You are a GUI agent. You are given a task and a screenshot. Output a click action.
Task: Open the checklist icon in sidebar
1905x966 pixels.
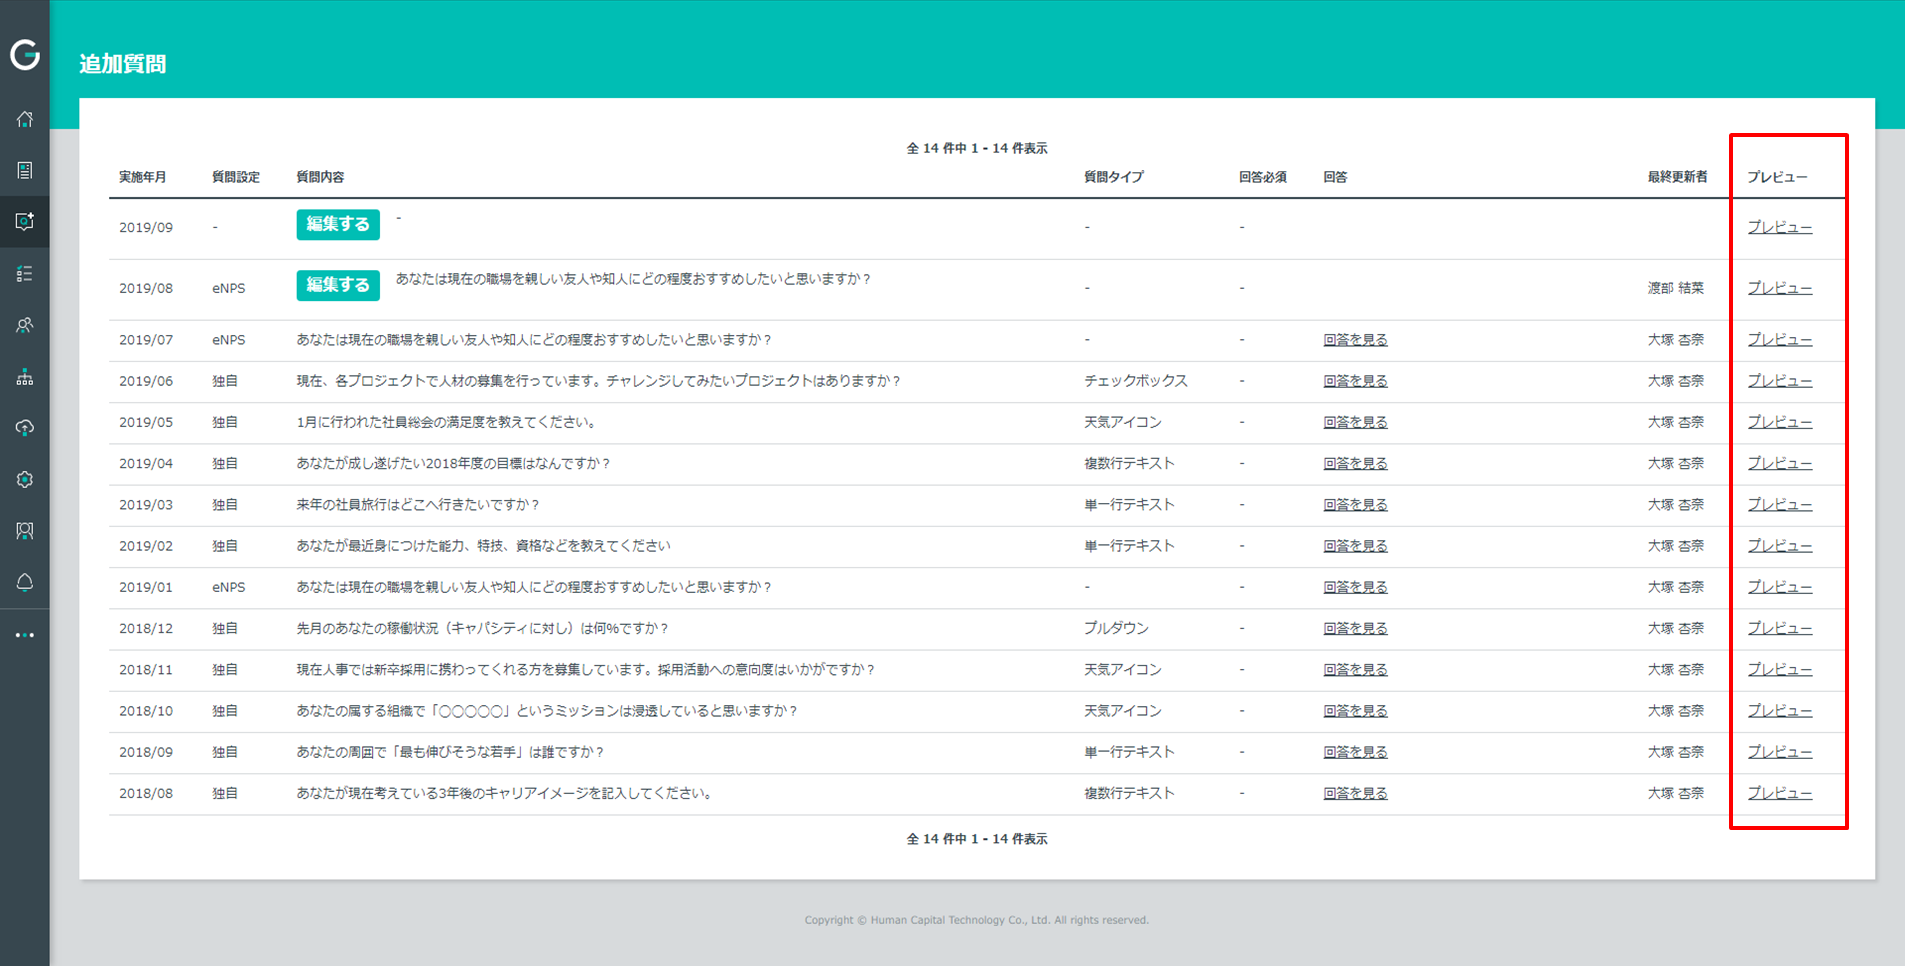point(25,274)
